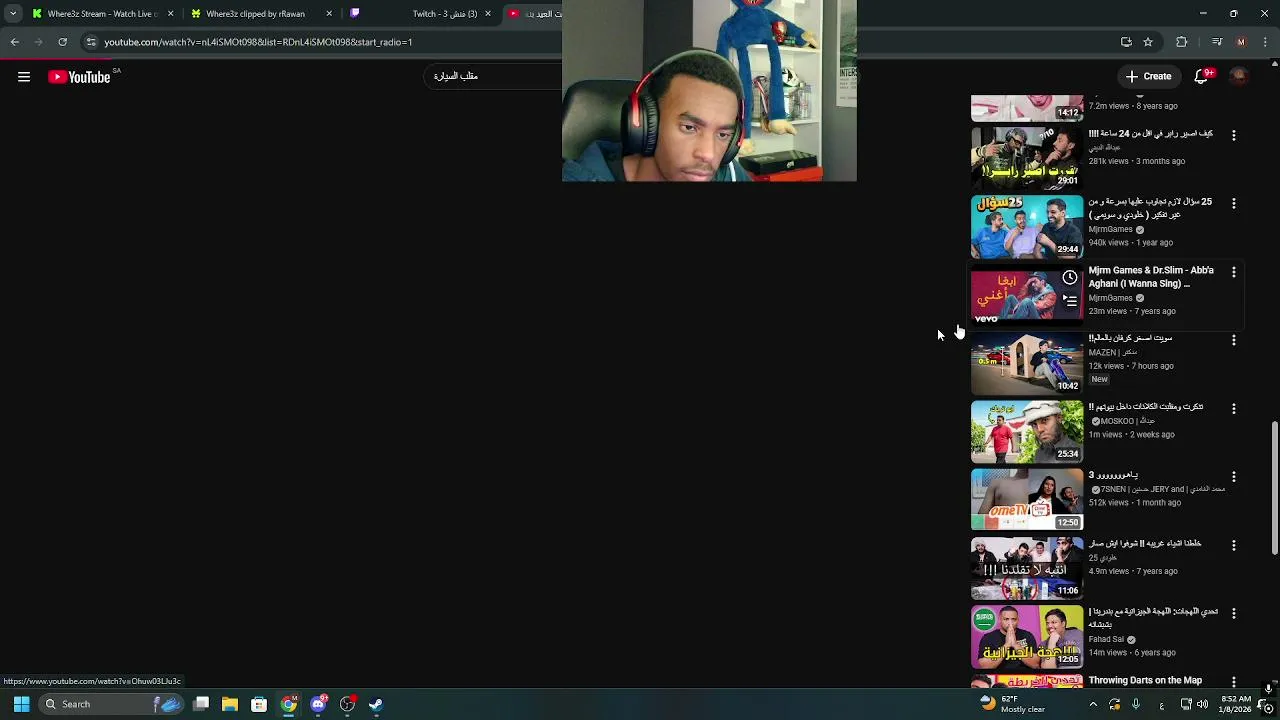Click the taskbar Search box
This screenshot has height=720, width=1280.
[x=112, y=704]
